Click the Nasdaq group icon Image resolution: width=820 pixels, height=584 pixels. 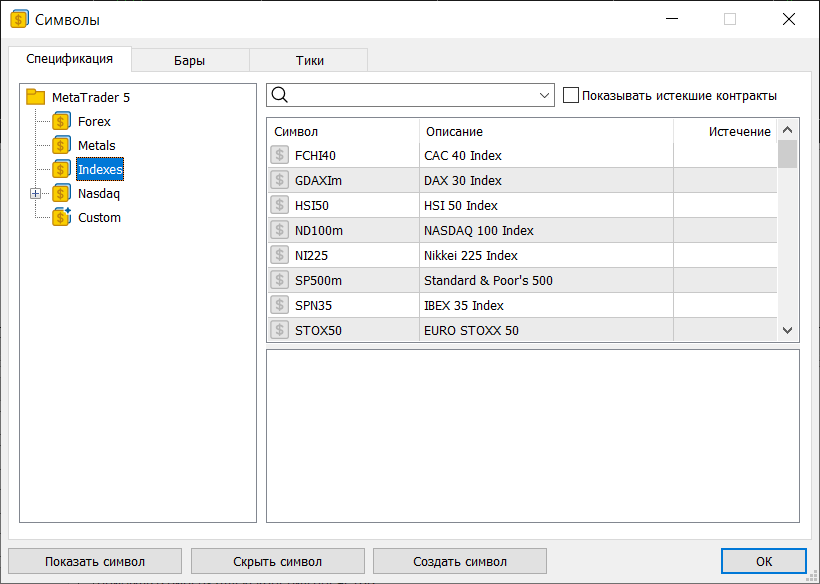pos(61,193)
